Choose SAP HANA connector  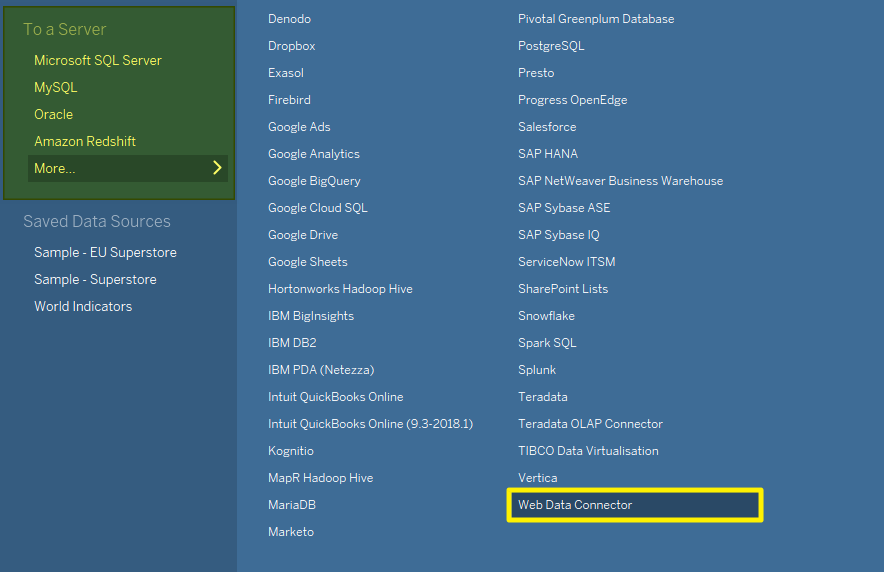(x=548, y=154)
